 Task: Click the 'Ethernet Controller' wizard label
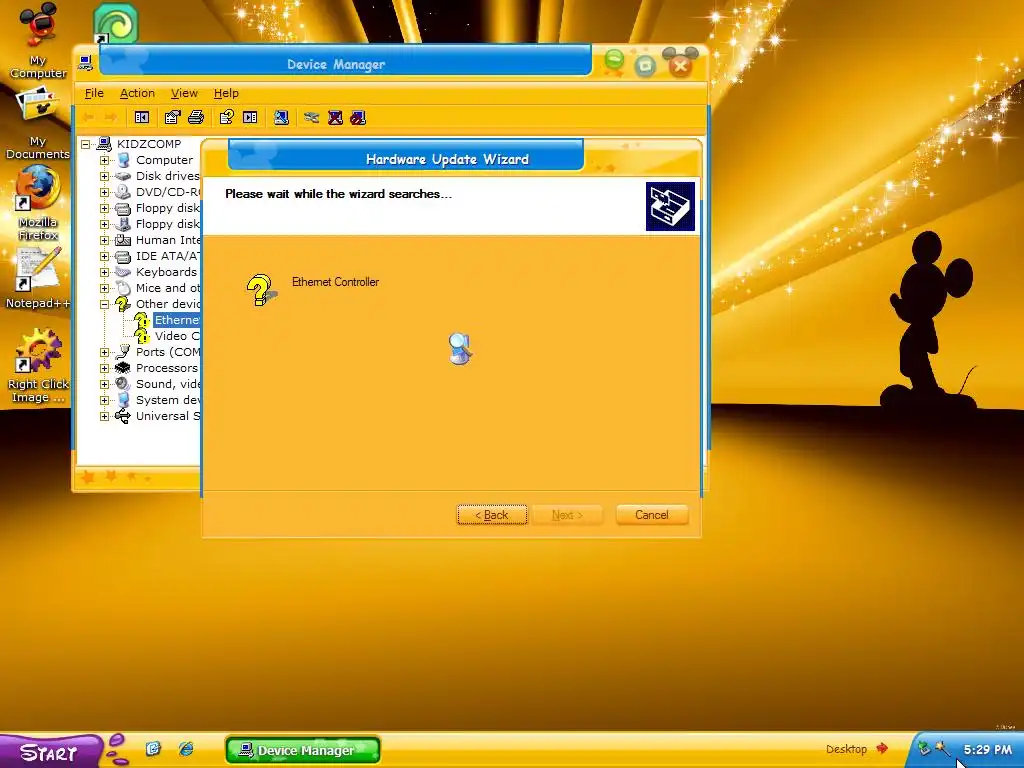335,282
